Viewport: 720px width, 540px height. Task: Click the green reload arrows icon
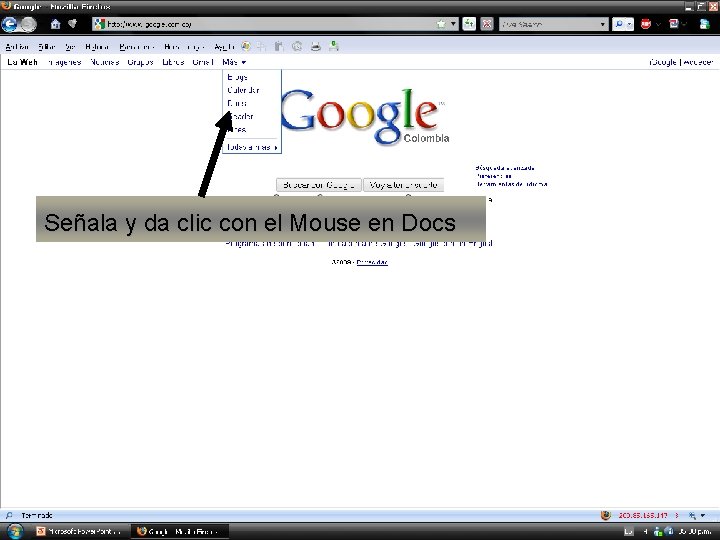[x=469, y=24]
